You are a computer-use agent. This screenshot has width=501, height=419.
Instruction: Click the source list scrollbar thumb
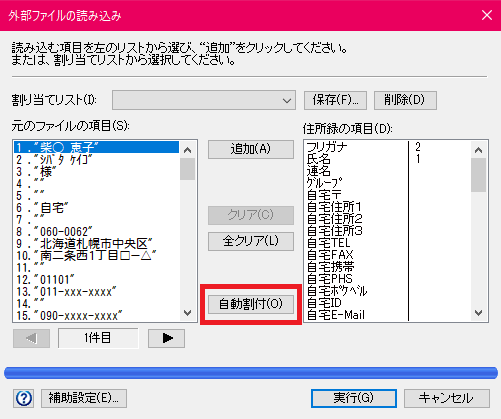187,169
